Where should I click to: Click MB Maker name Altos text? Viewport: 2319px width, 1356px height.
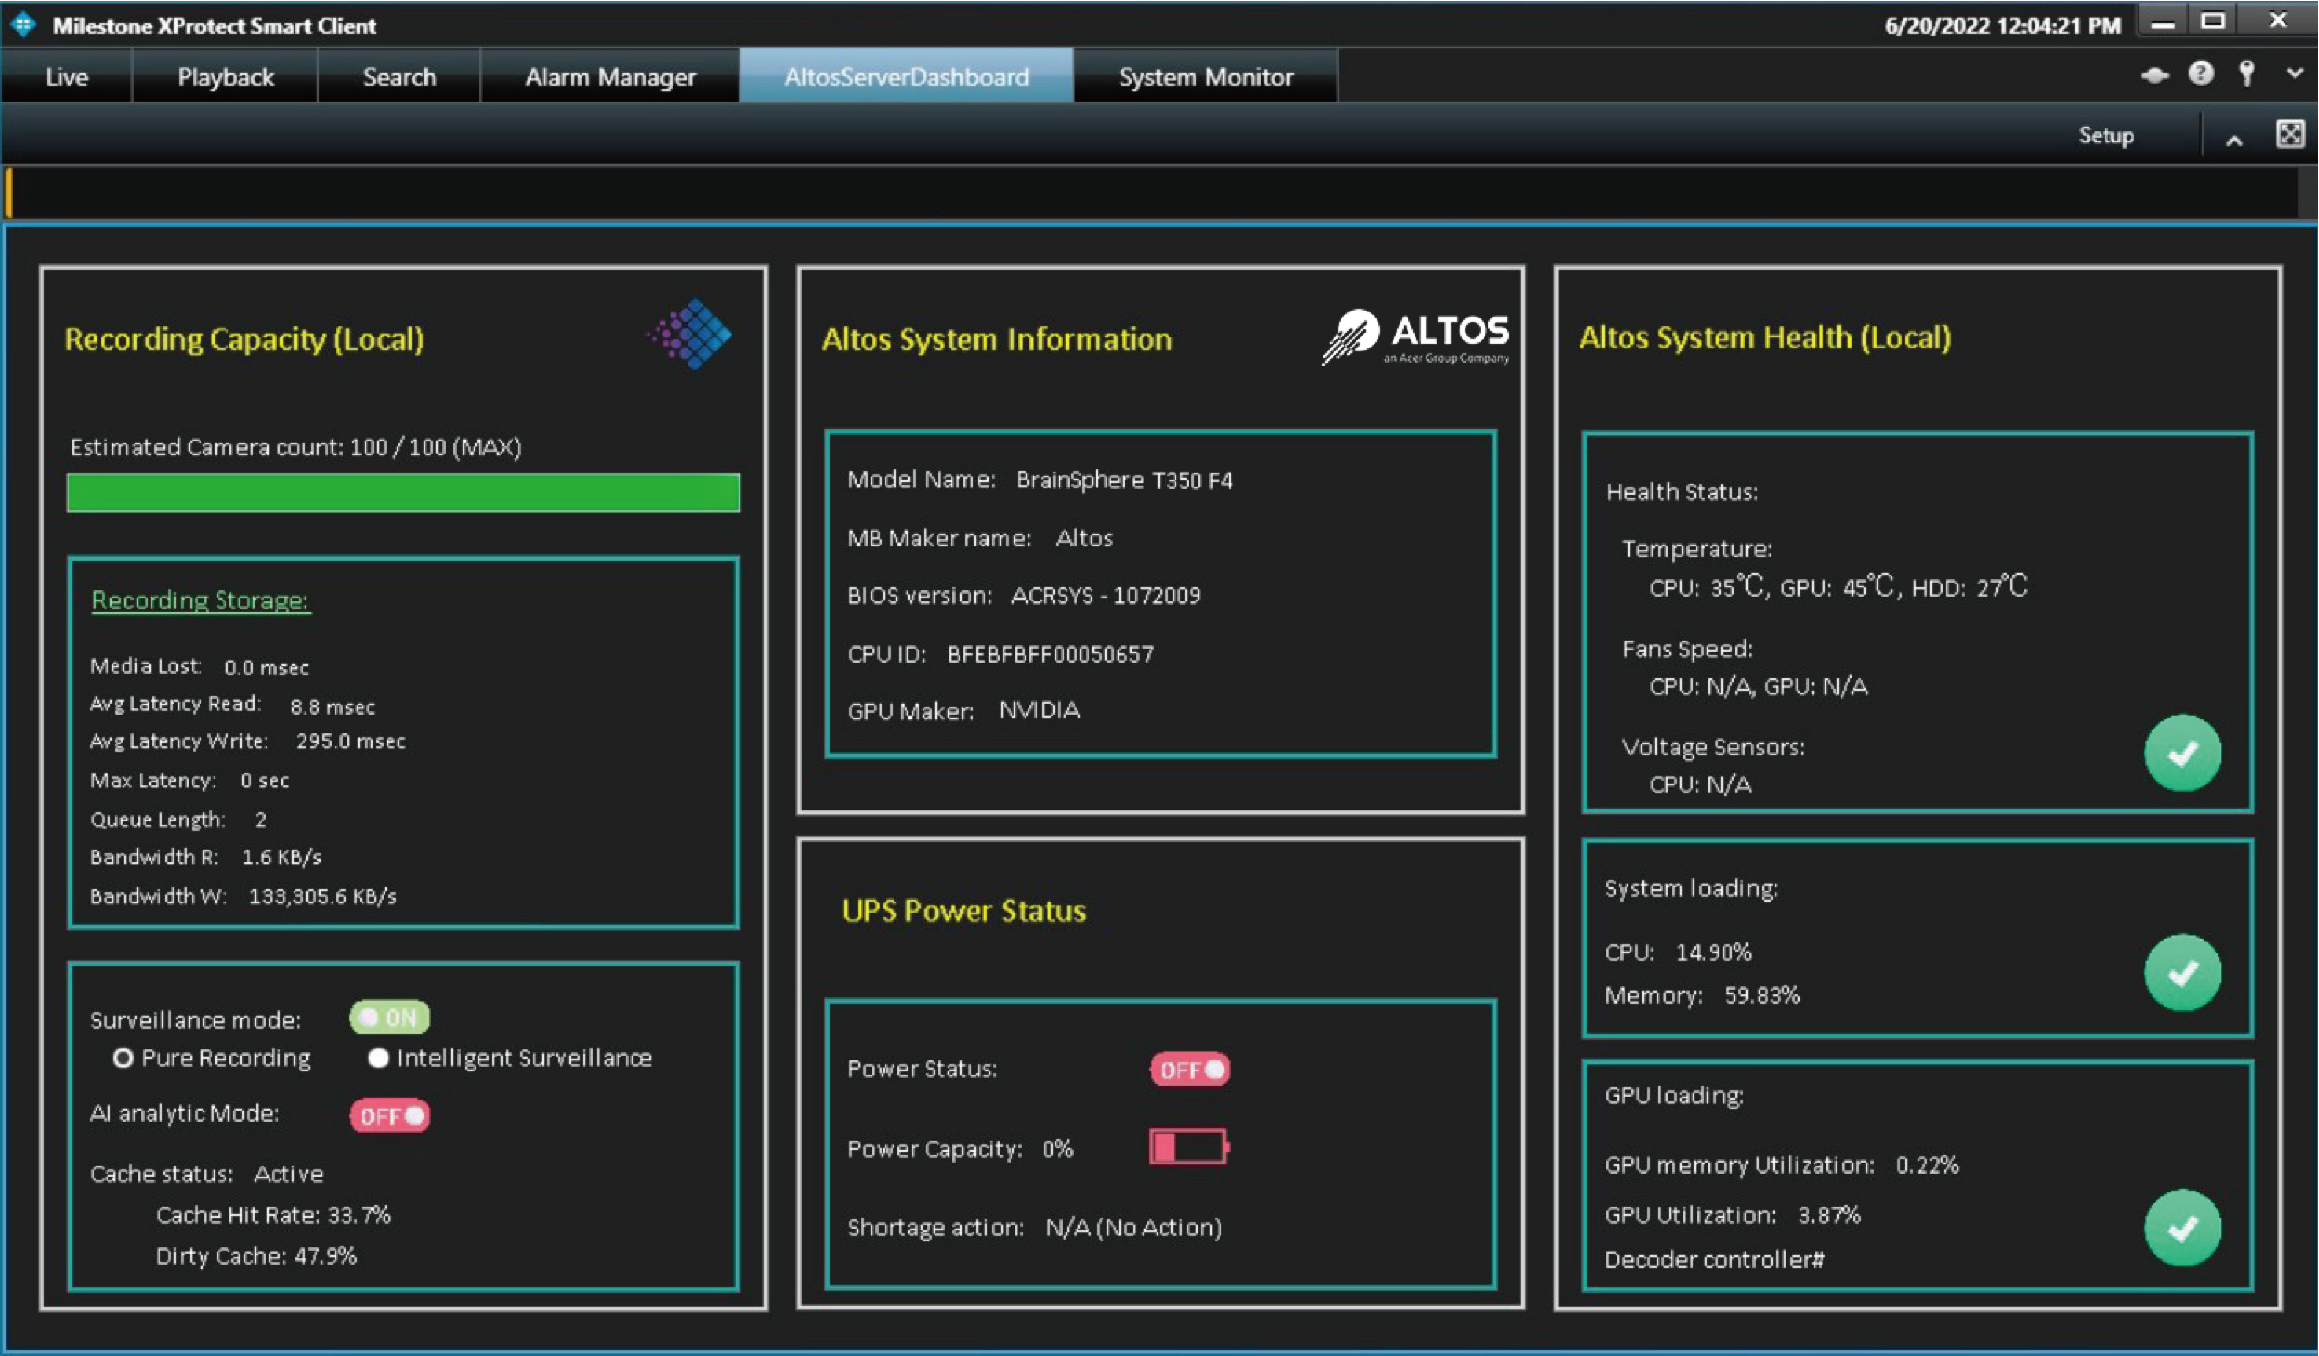click(x=980, y=538)
